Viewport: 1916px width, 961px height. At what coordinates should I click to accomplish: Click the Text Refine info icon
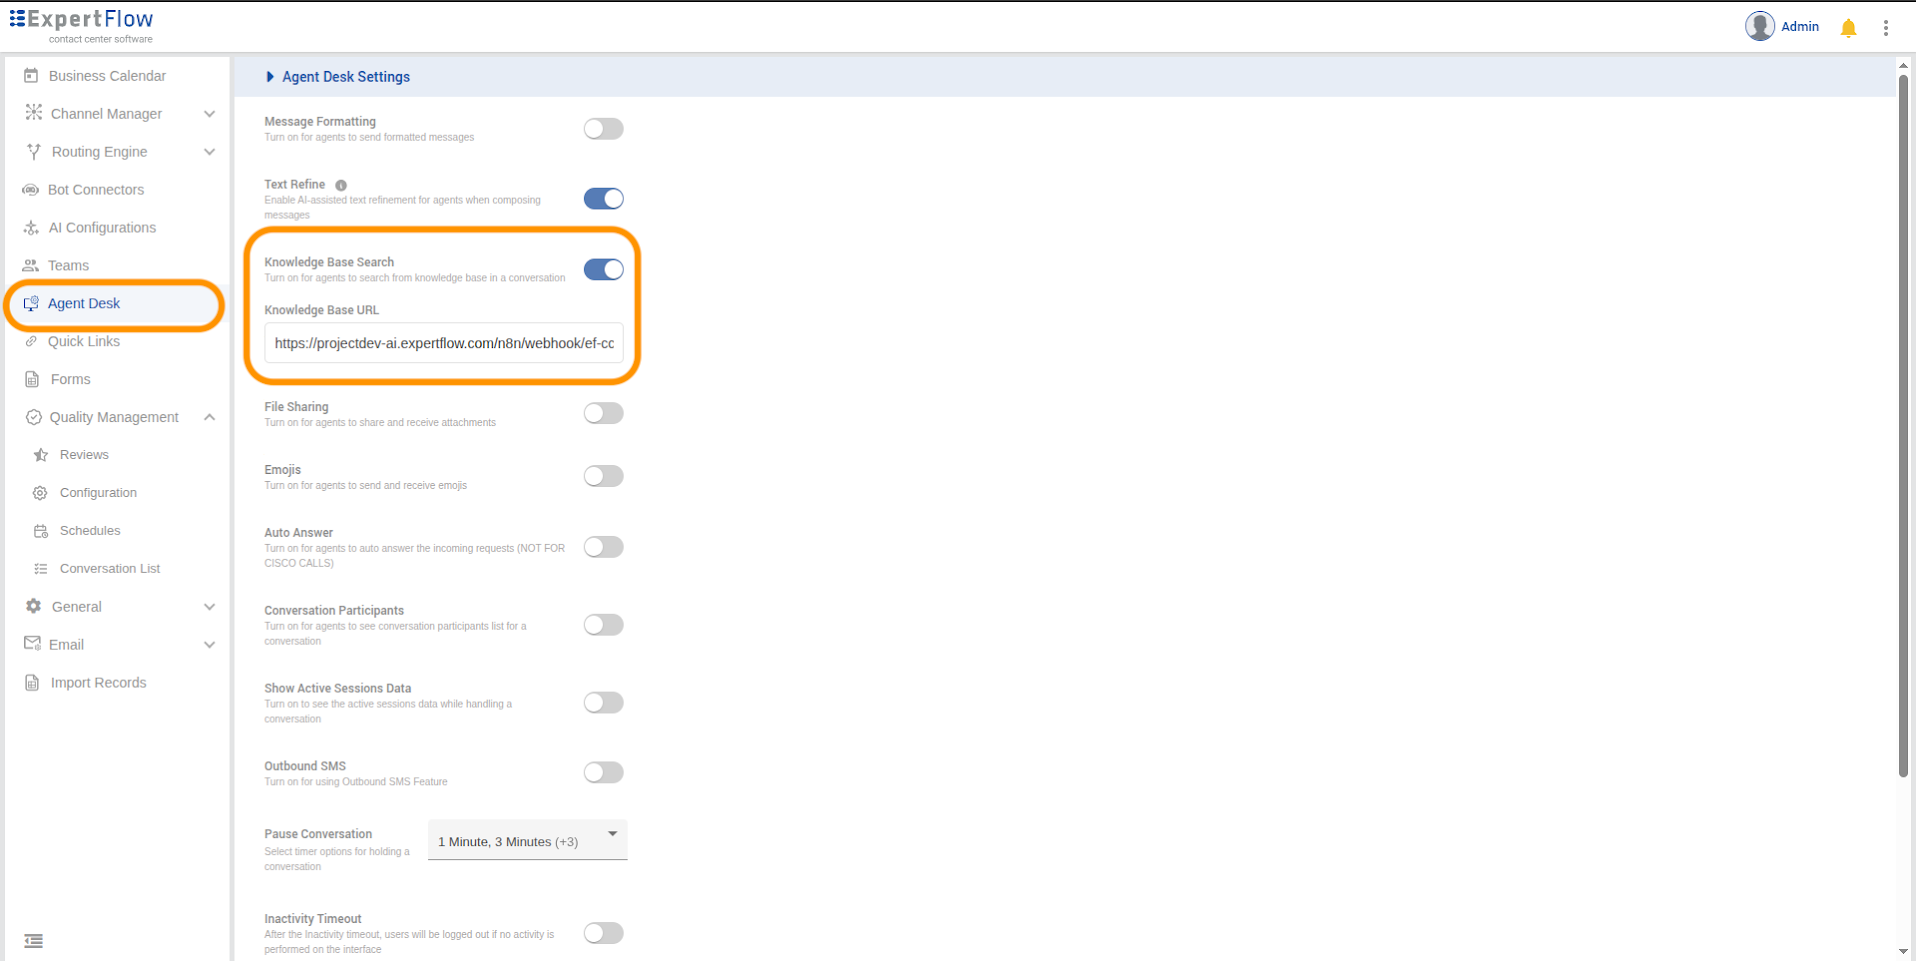pyautogui.click(x=341, y=185)
